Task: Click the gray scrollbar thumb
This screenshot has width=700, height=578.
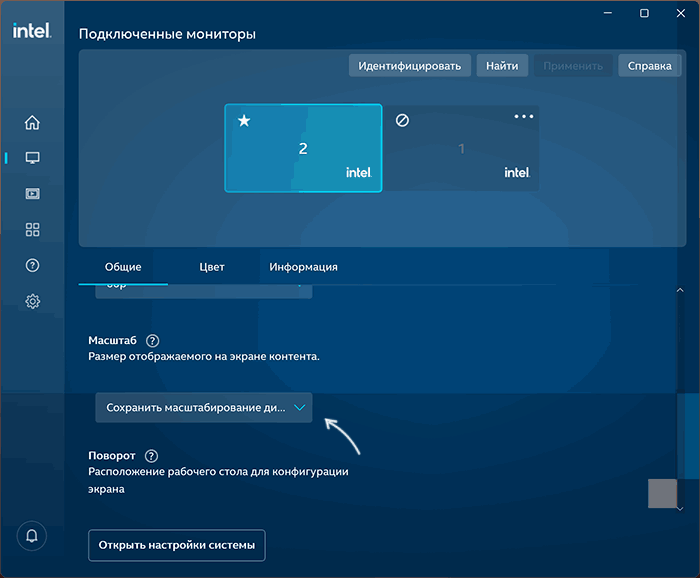Action: pos(662,493)
